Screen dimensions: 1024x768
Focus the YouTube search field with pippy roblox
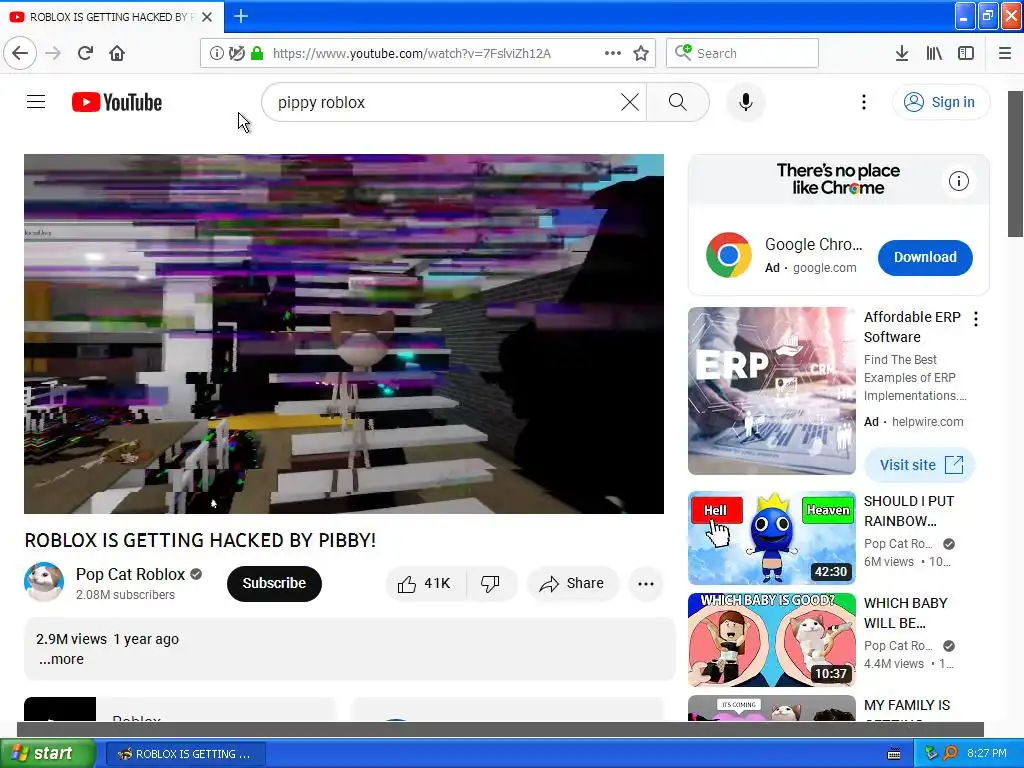pos(444,103)
